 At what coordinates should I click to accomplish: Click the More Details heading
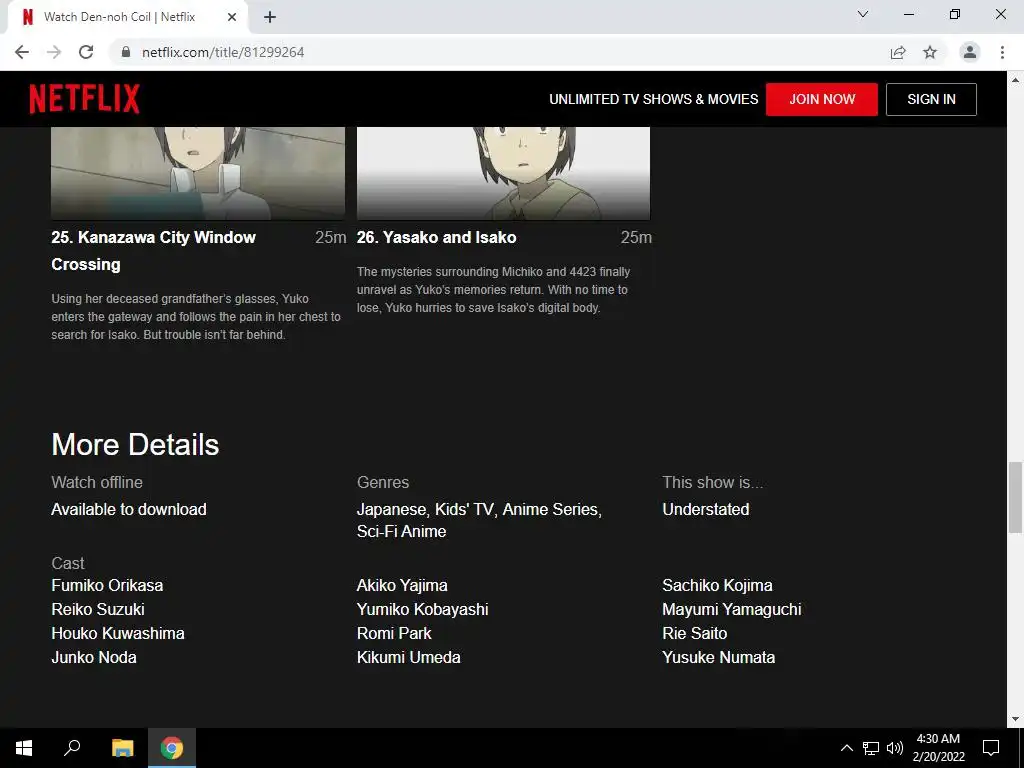click(x=135, y=445)
